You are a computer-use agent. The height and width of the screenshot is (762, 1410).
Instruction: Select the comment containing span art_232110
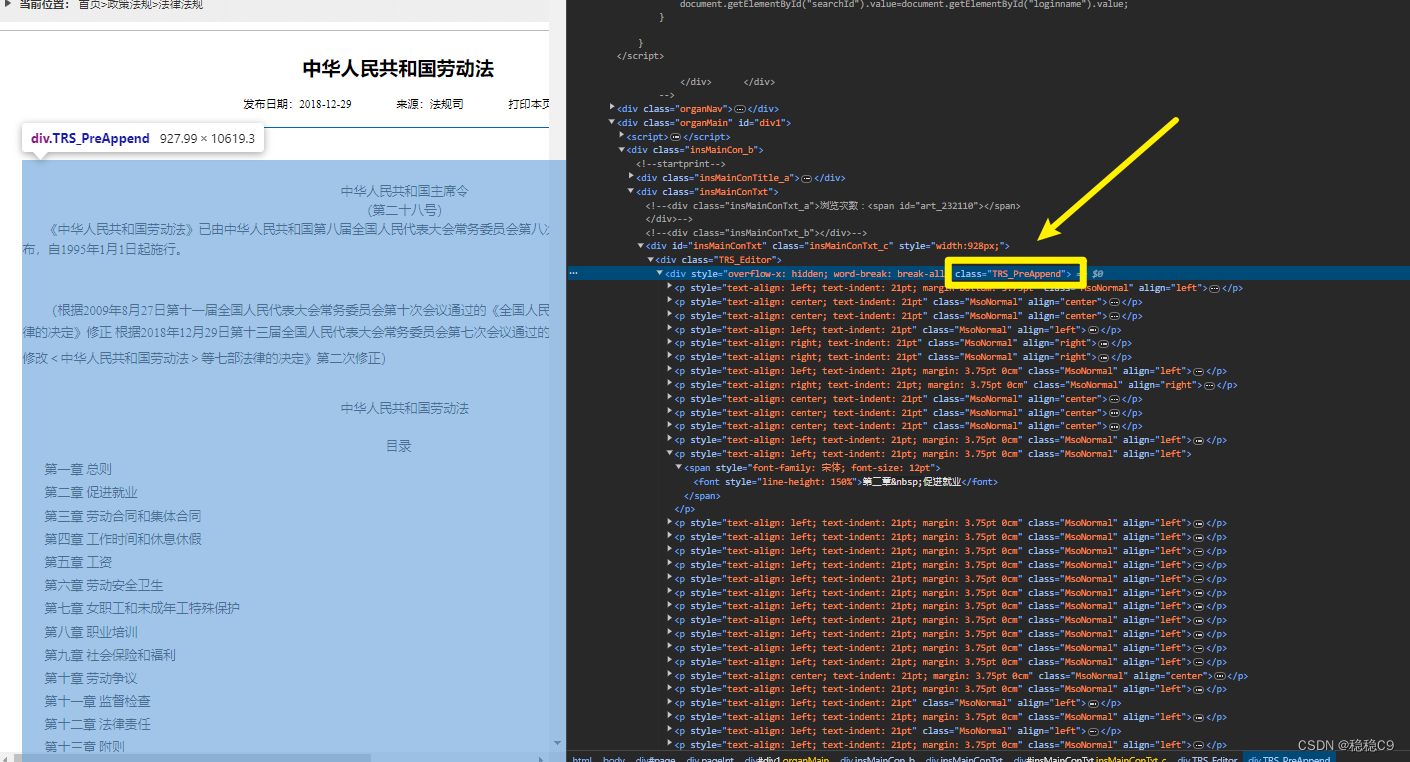833,205
